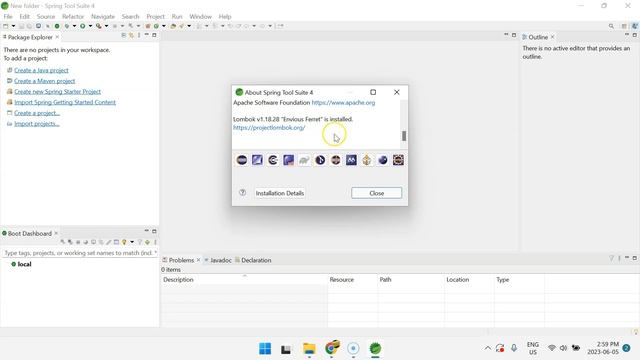Click Create a Maven project link
Screen dimensions: 640x360
pos(44,81)
